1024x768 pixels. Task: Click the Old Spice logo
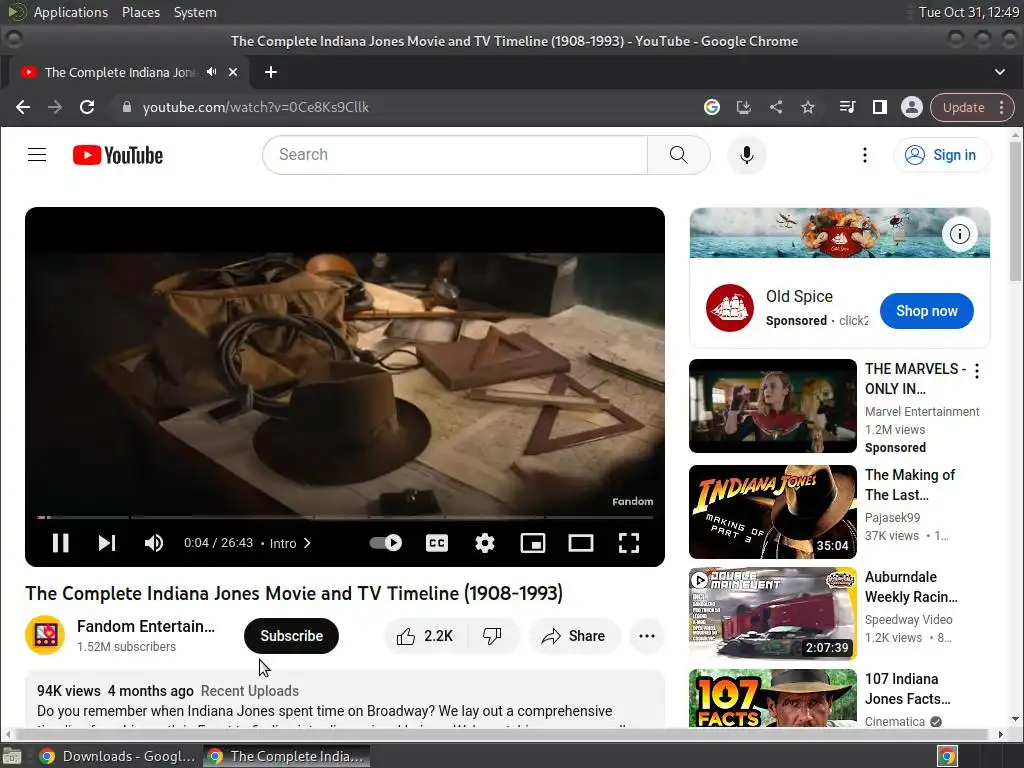[x=729, y=308]
